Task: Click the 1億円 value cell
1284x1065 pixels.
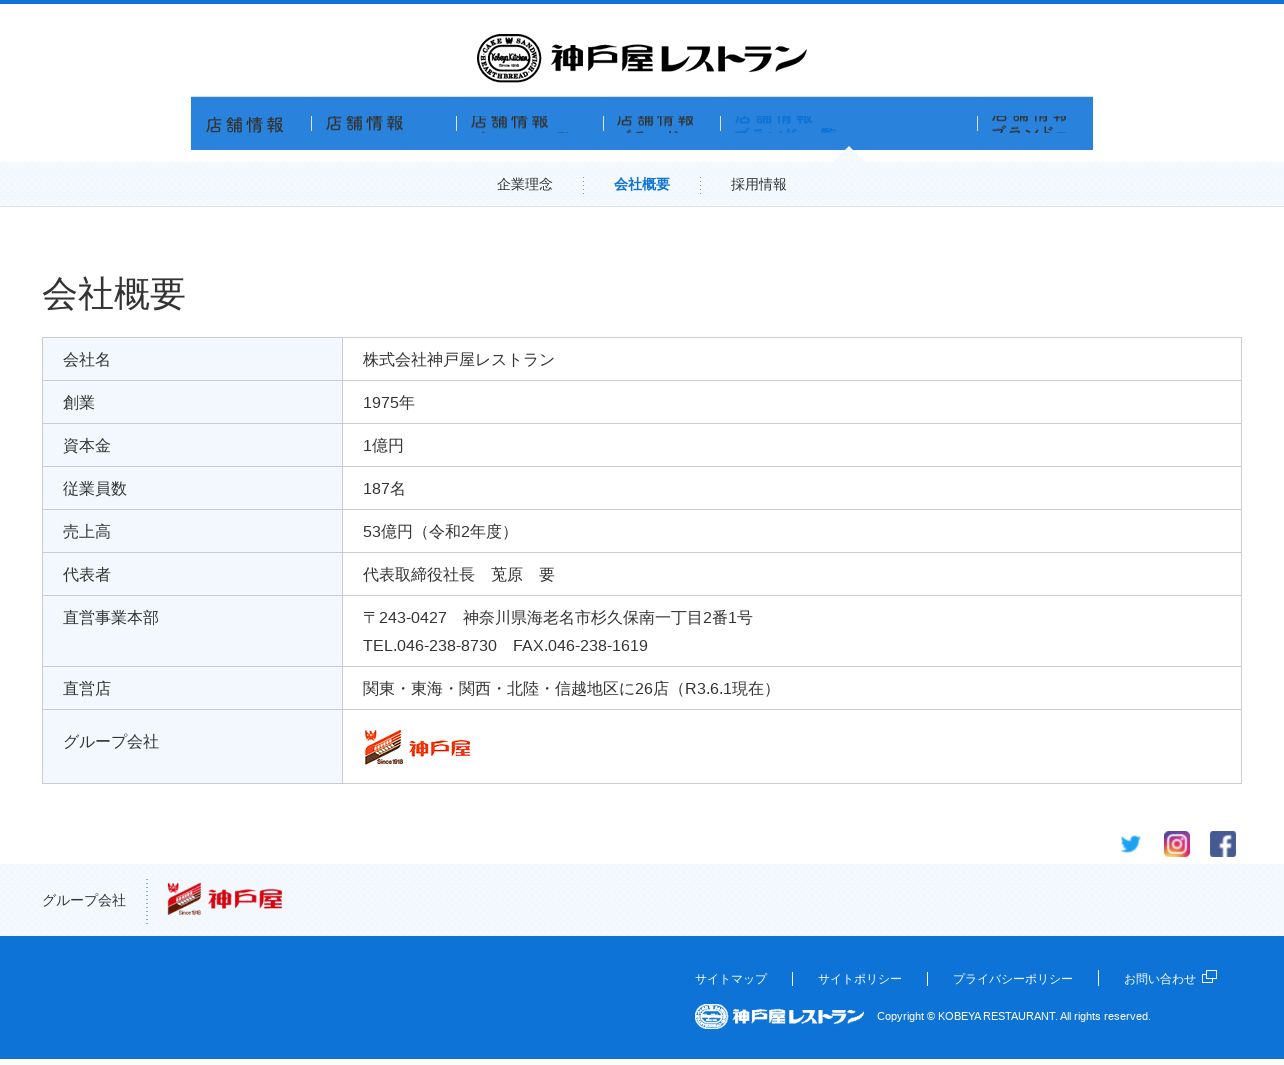Action: point(383,446)
